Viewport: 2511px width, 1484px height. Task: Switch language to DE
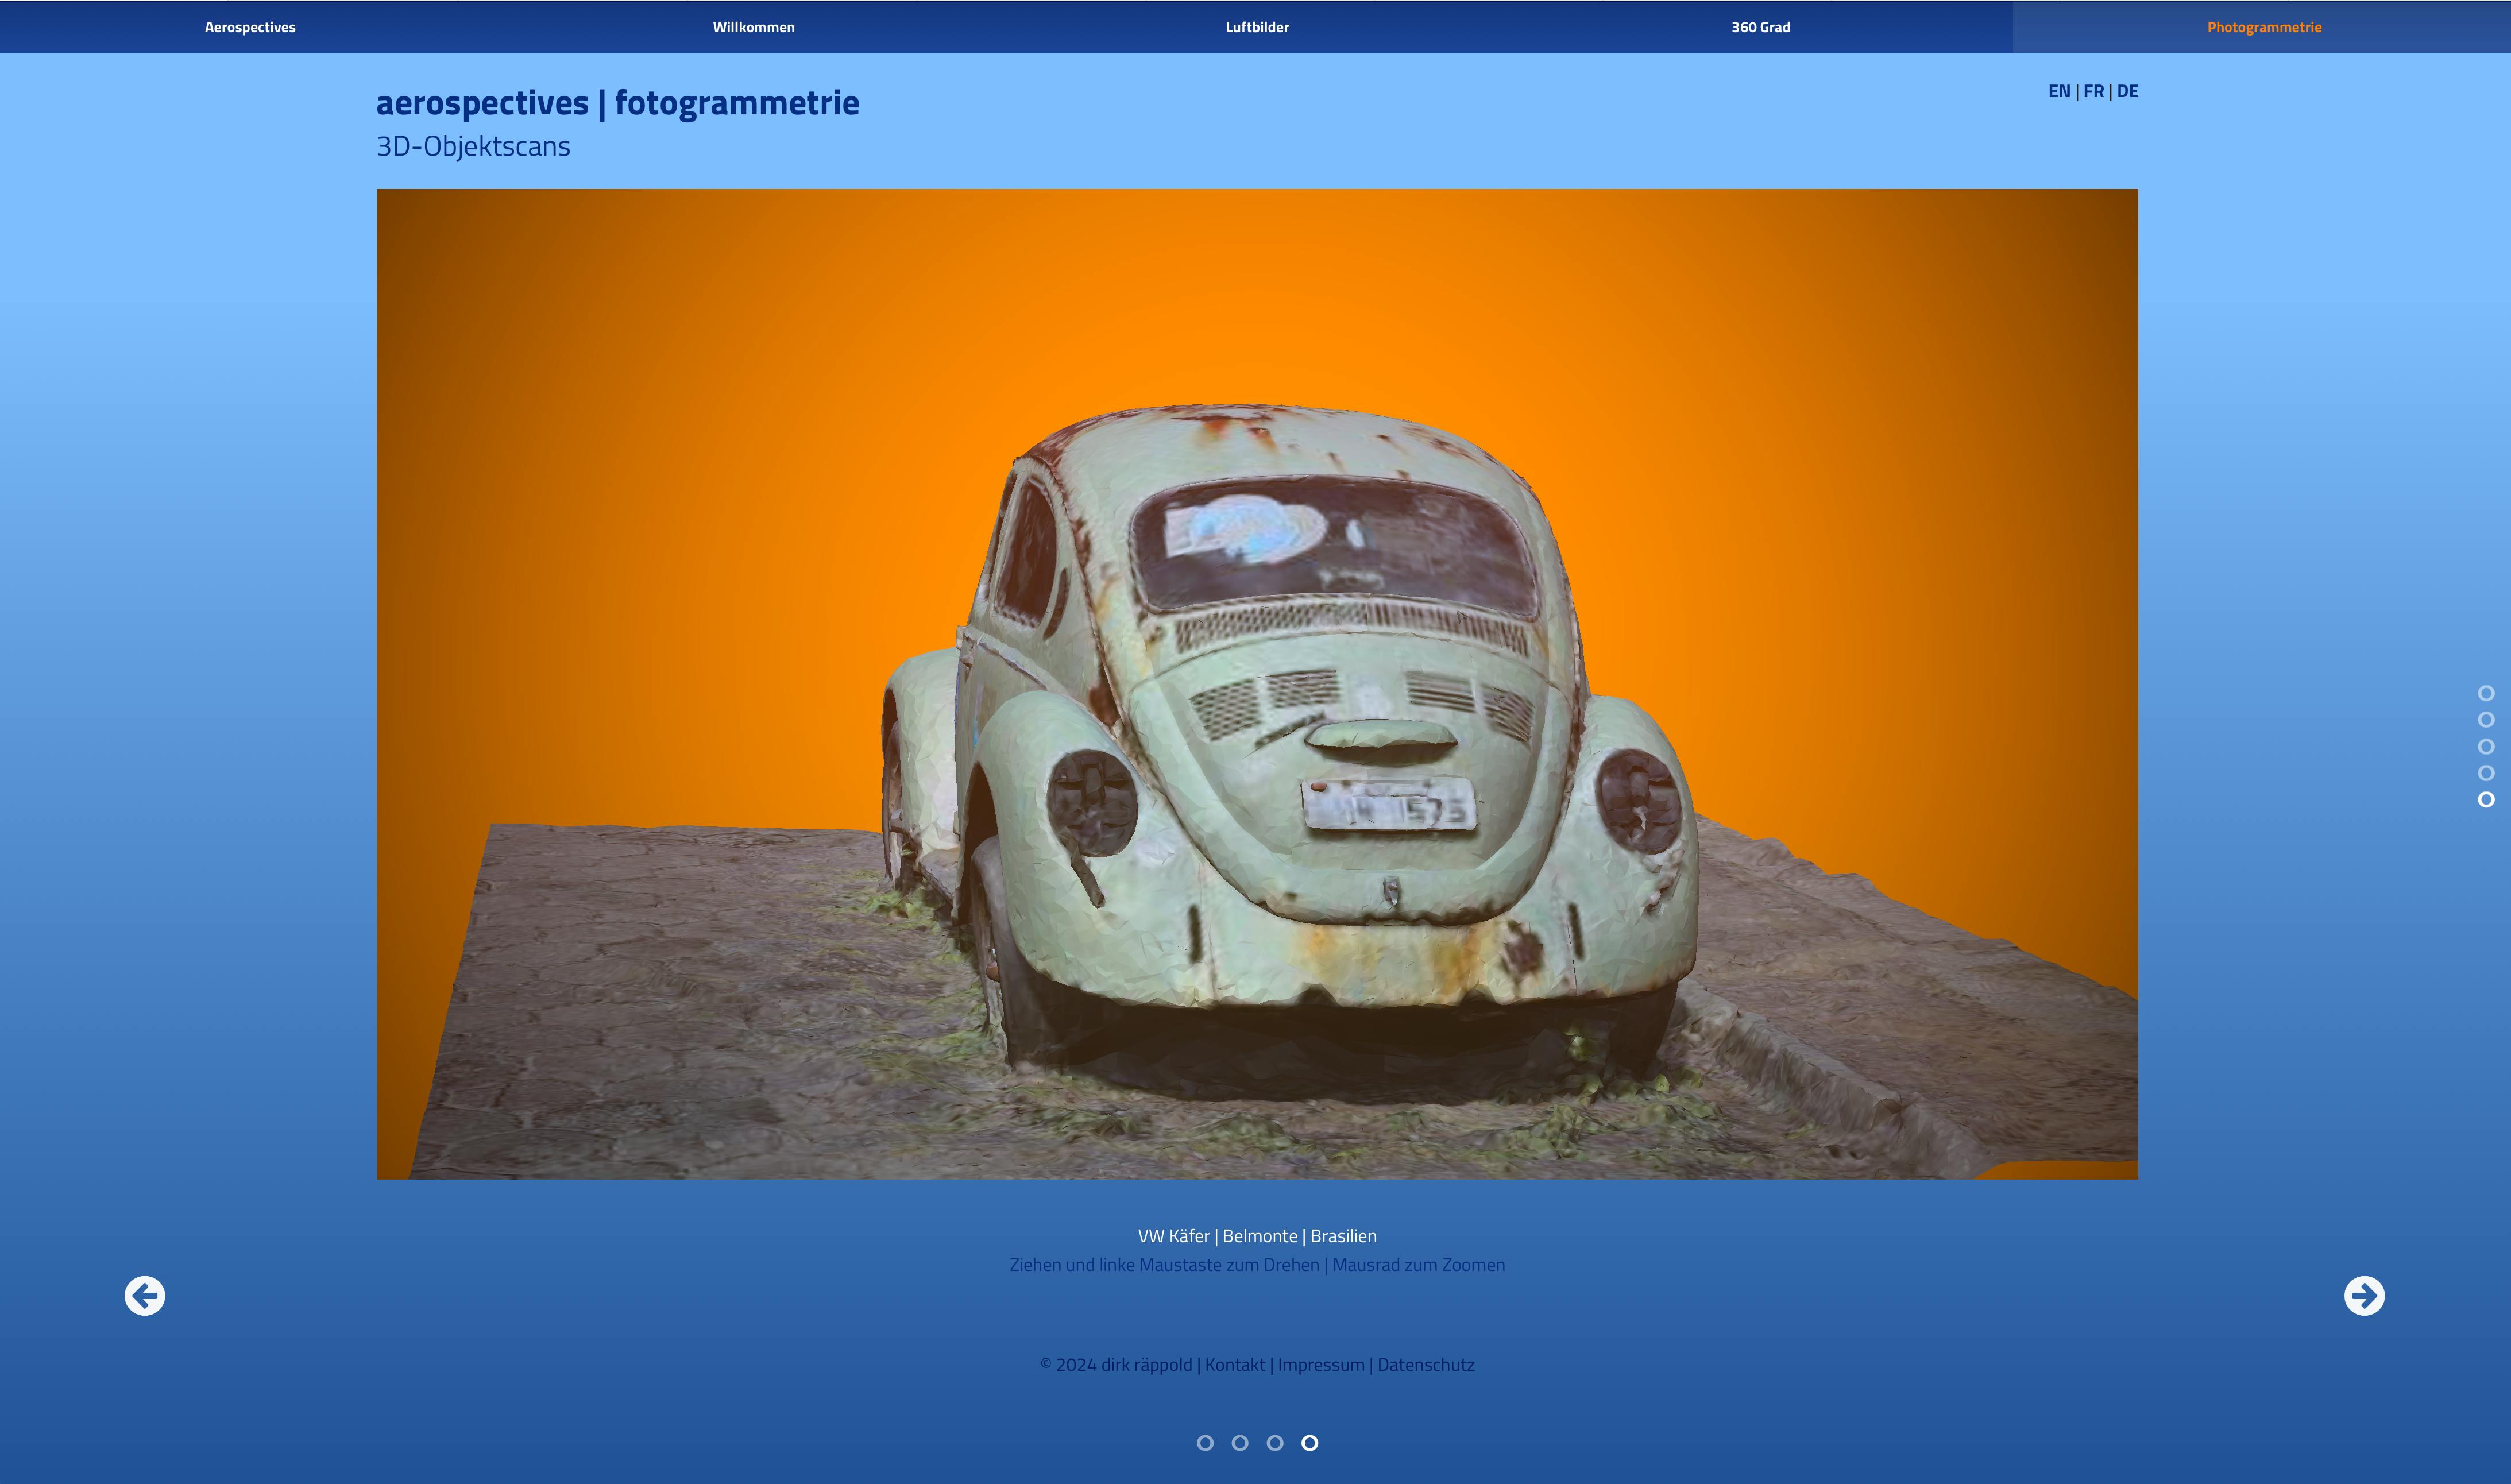[x=2128, y=91]
